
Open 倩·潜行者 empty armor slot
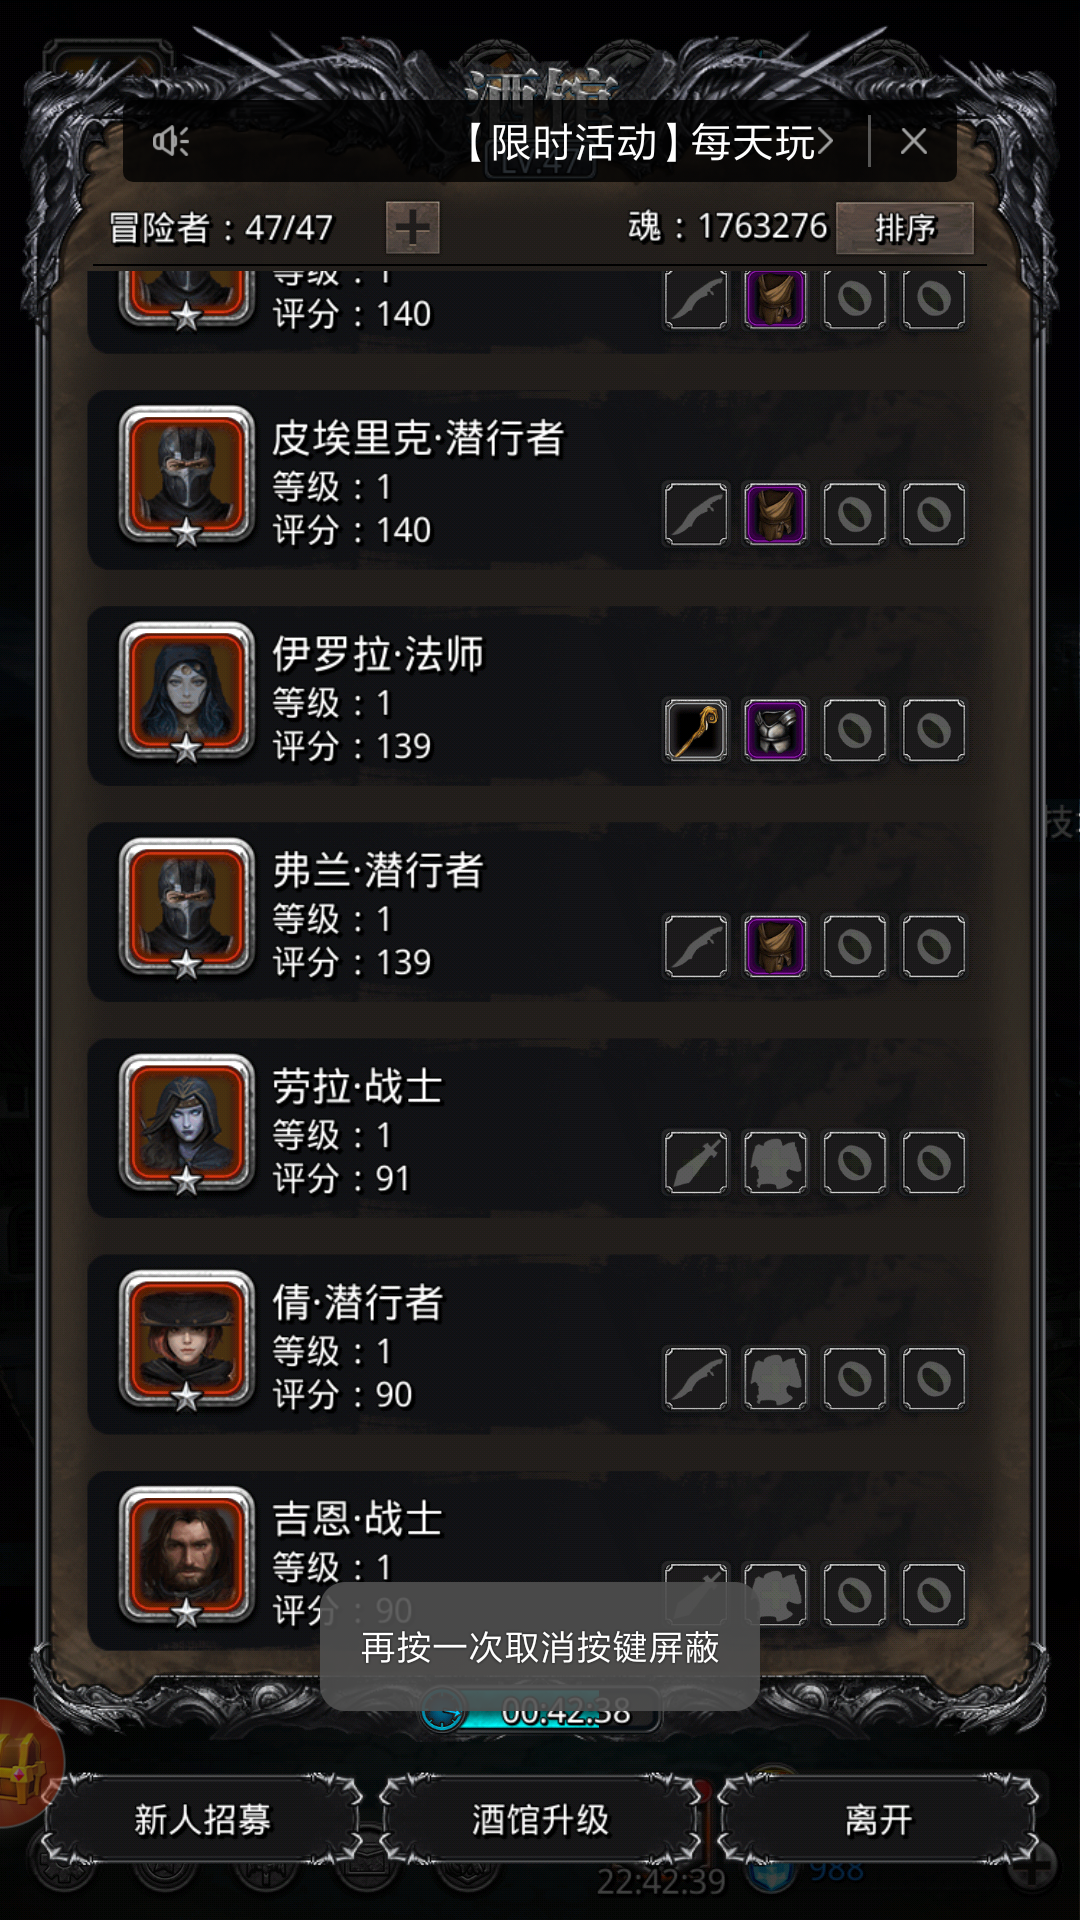775,1378
